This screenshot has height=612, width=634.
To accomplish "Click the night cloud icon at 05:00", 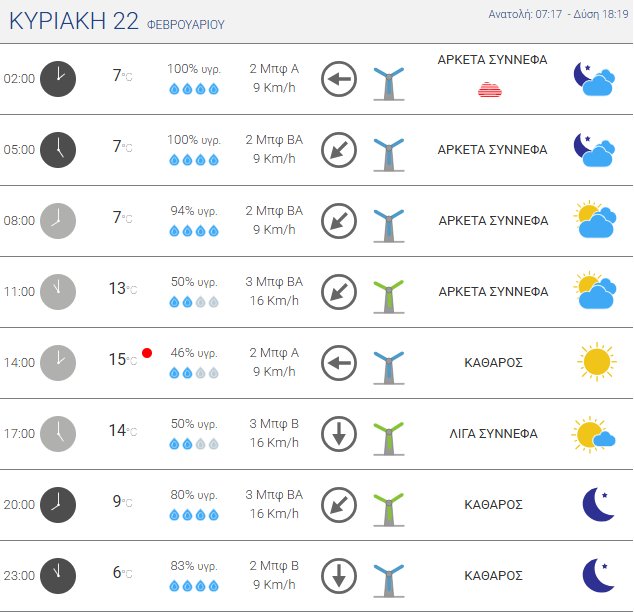I will pos(594,150).
